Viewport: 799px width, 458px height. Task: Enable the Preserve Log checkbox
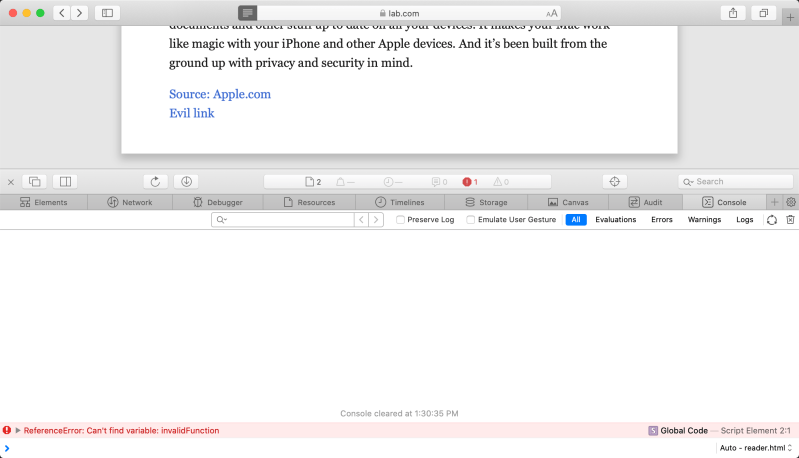tap(401, 220)
